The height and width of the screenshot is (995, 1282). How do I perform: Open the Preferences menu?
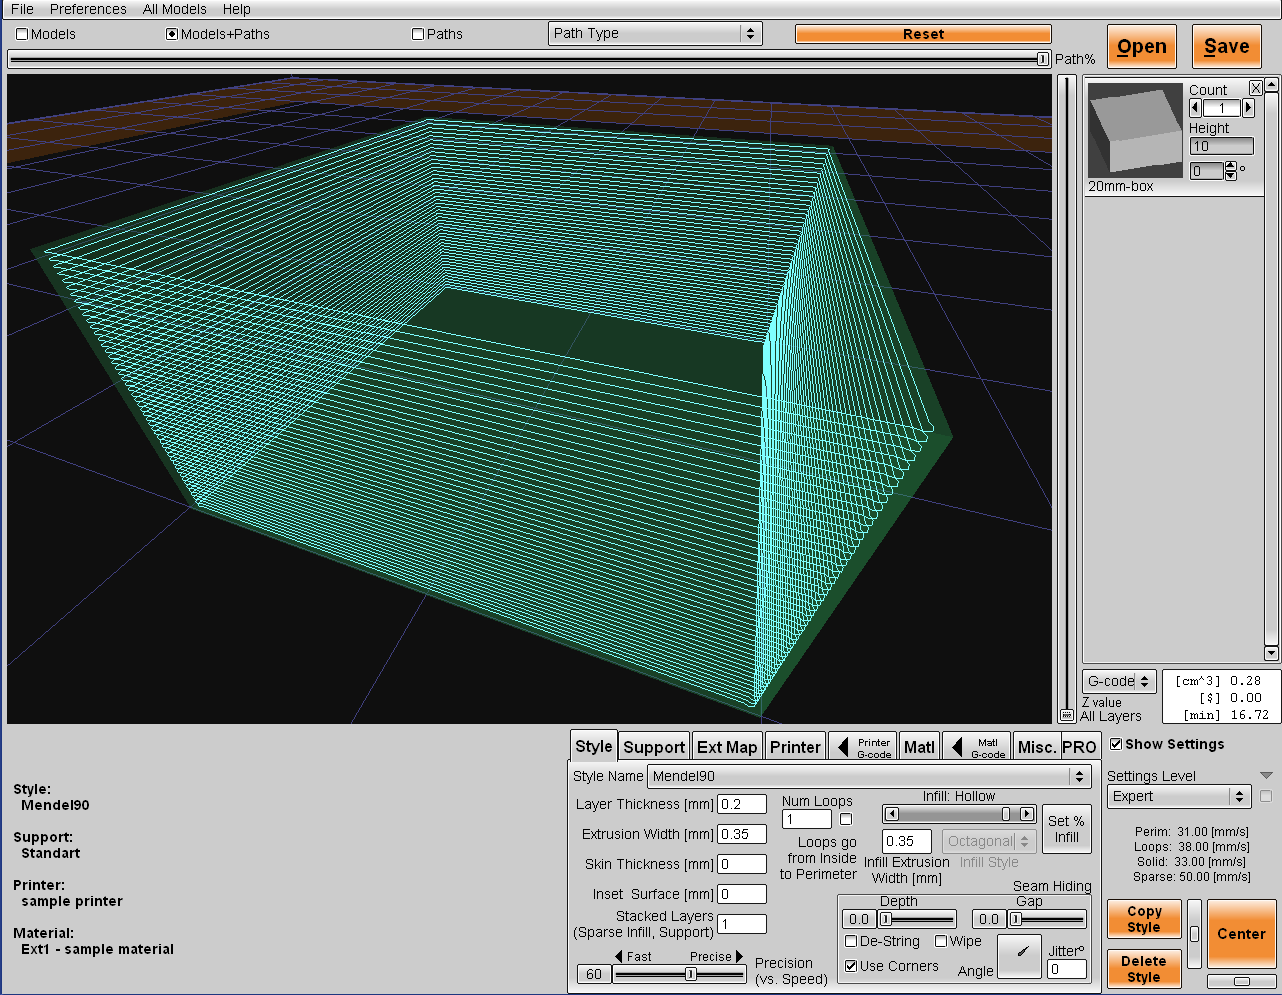click(x=88, y=9)
